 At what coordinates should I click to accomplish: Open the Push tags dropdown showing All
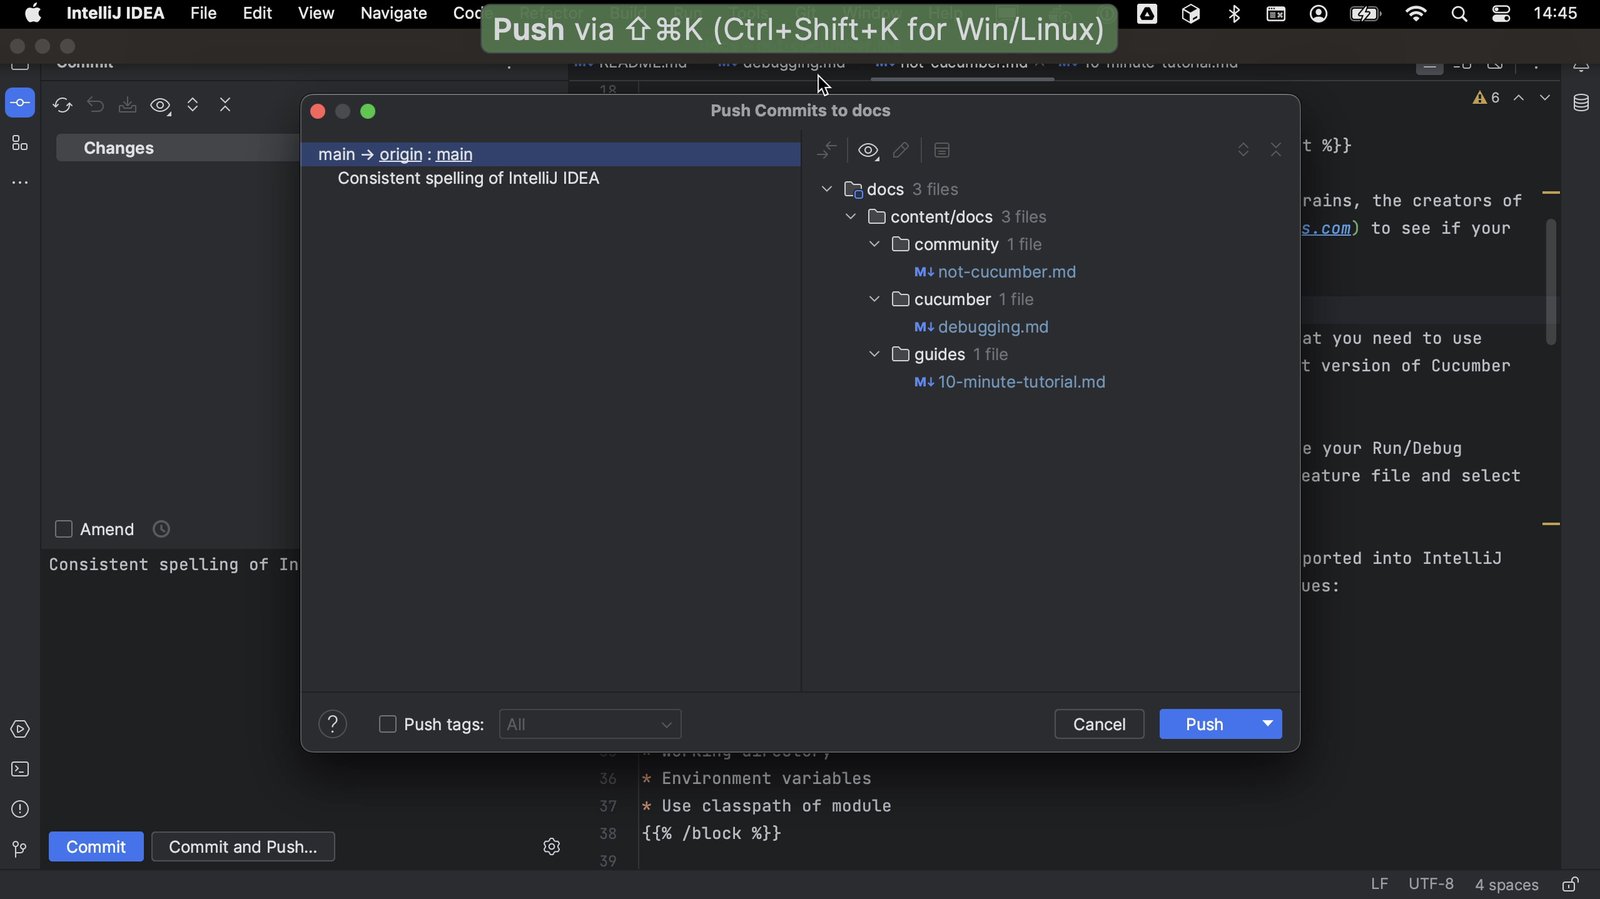(x=590, y=724)
